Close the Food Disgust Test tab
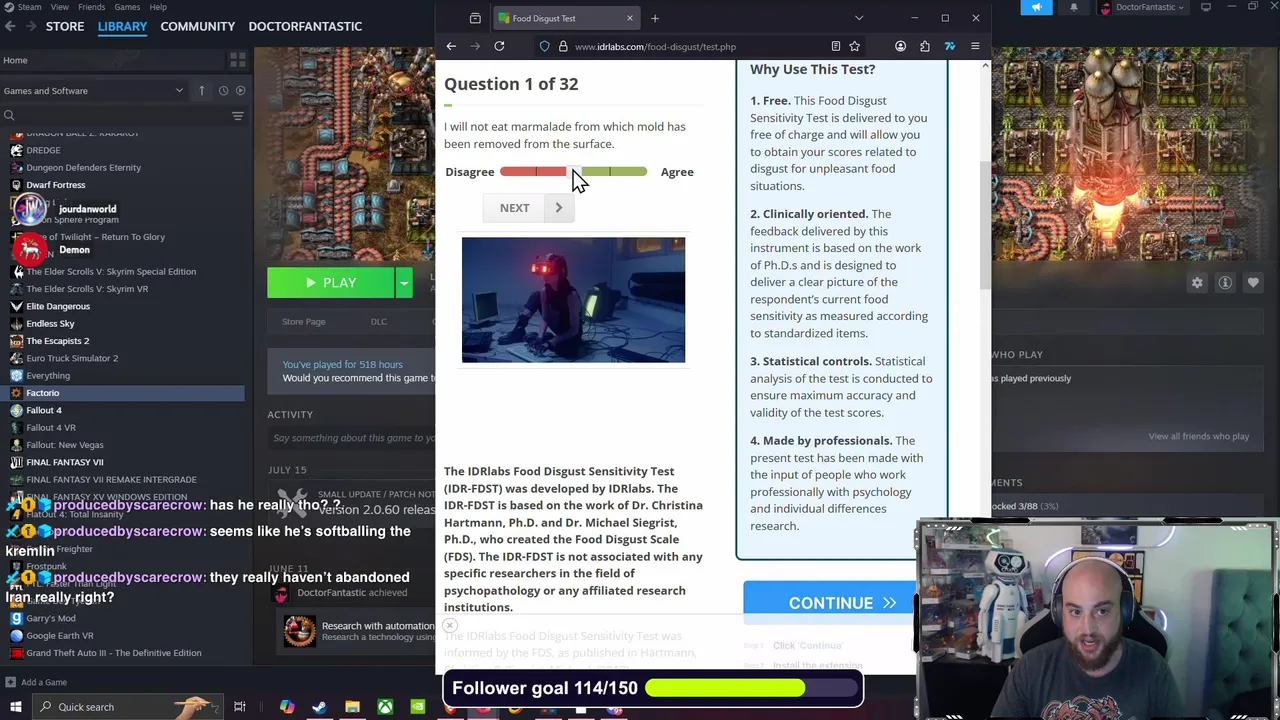The width and height of the screenshot is (1280, 720). pos(630,18)
